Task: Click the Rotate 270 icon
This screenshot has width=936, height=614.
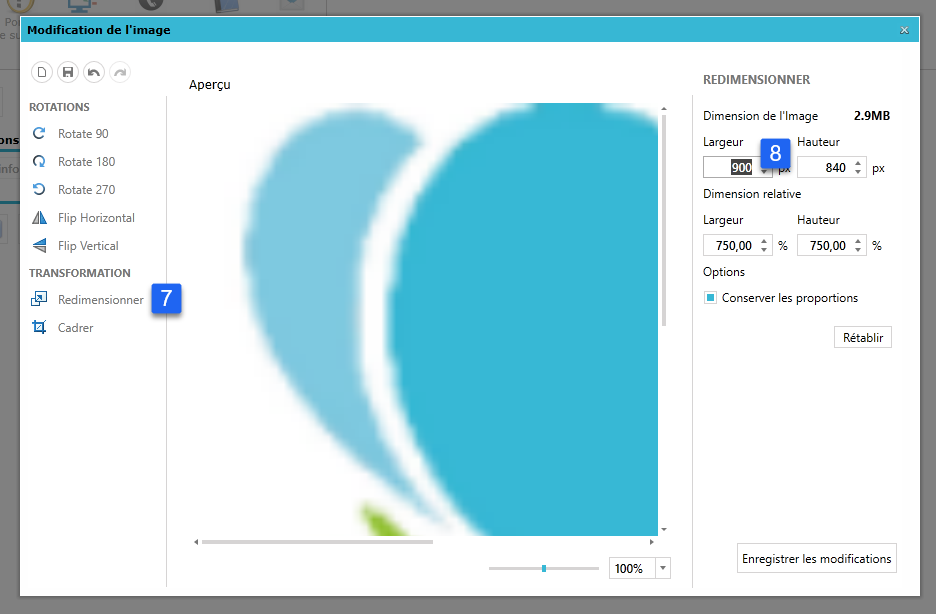Action: (x=39, y=190)
